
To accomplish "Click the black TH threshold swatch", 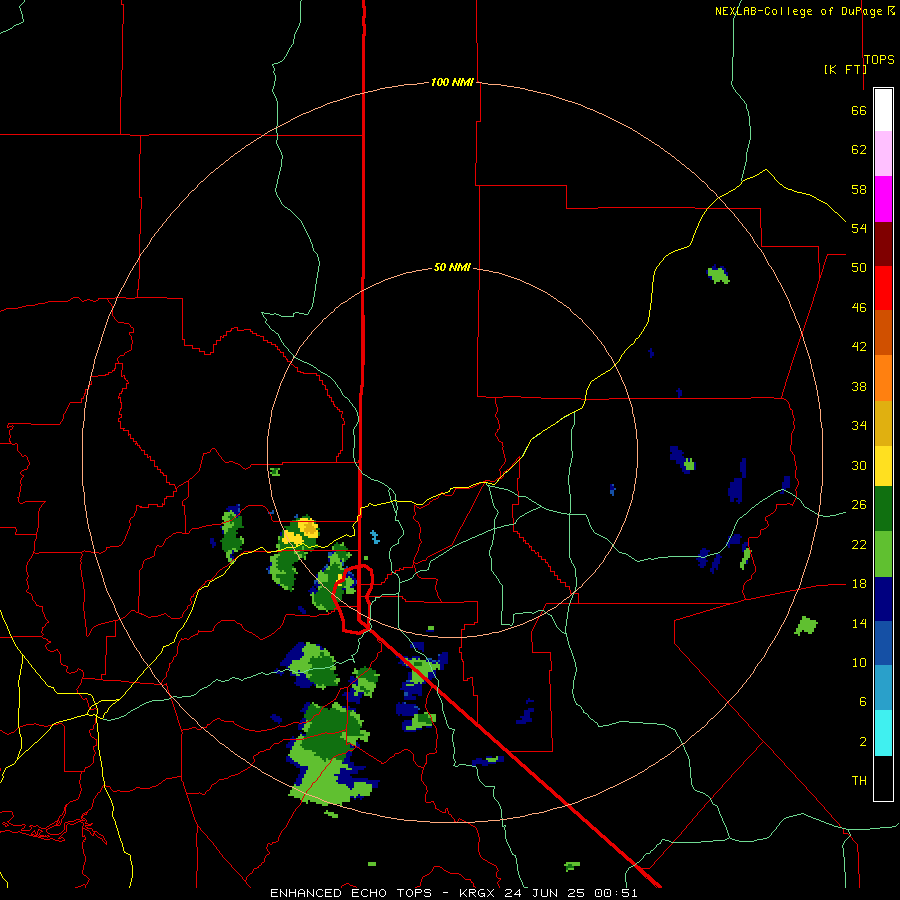I will pos(883,778).
